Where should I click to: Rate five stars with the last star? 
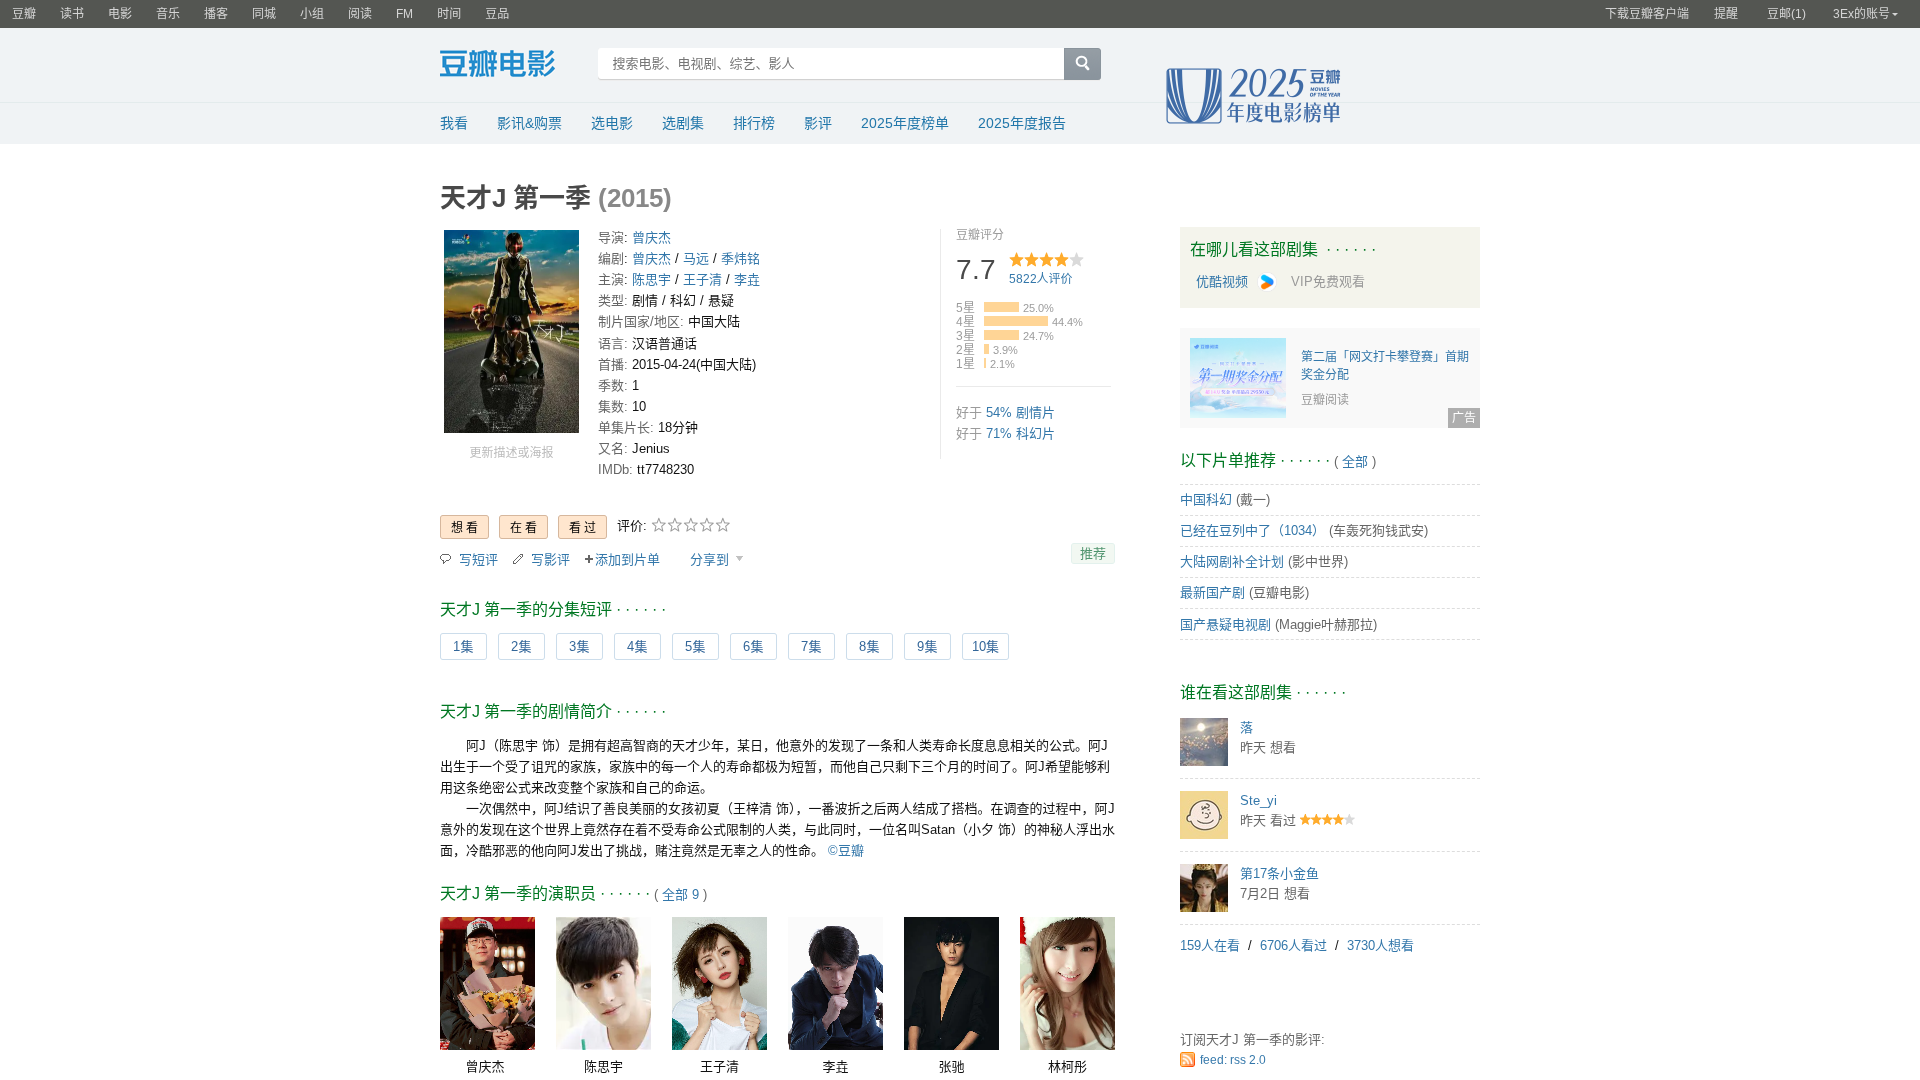(723, 525)
